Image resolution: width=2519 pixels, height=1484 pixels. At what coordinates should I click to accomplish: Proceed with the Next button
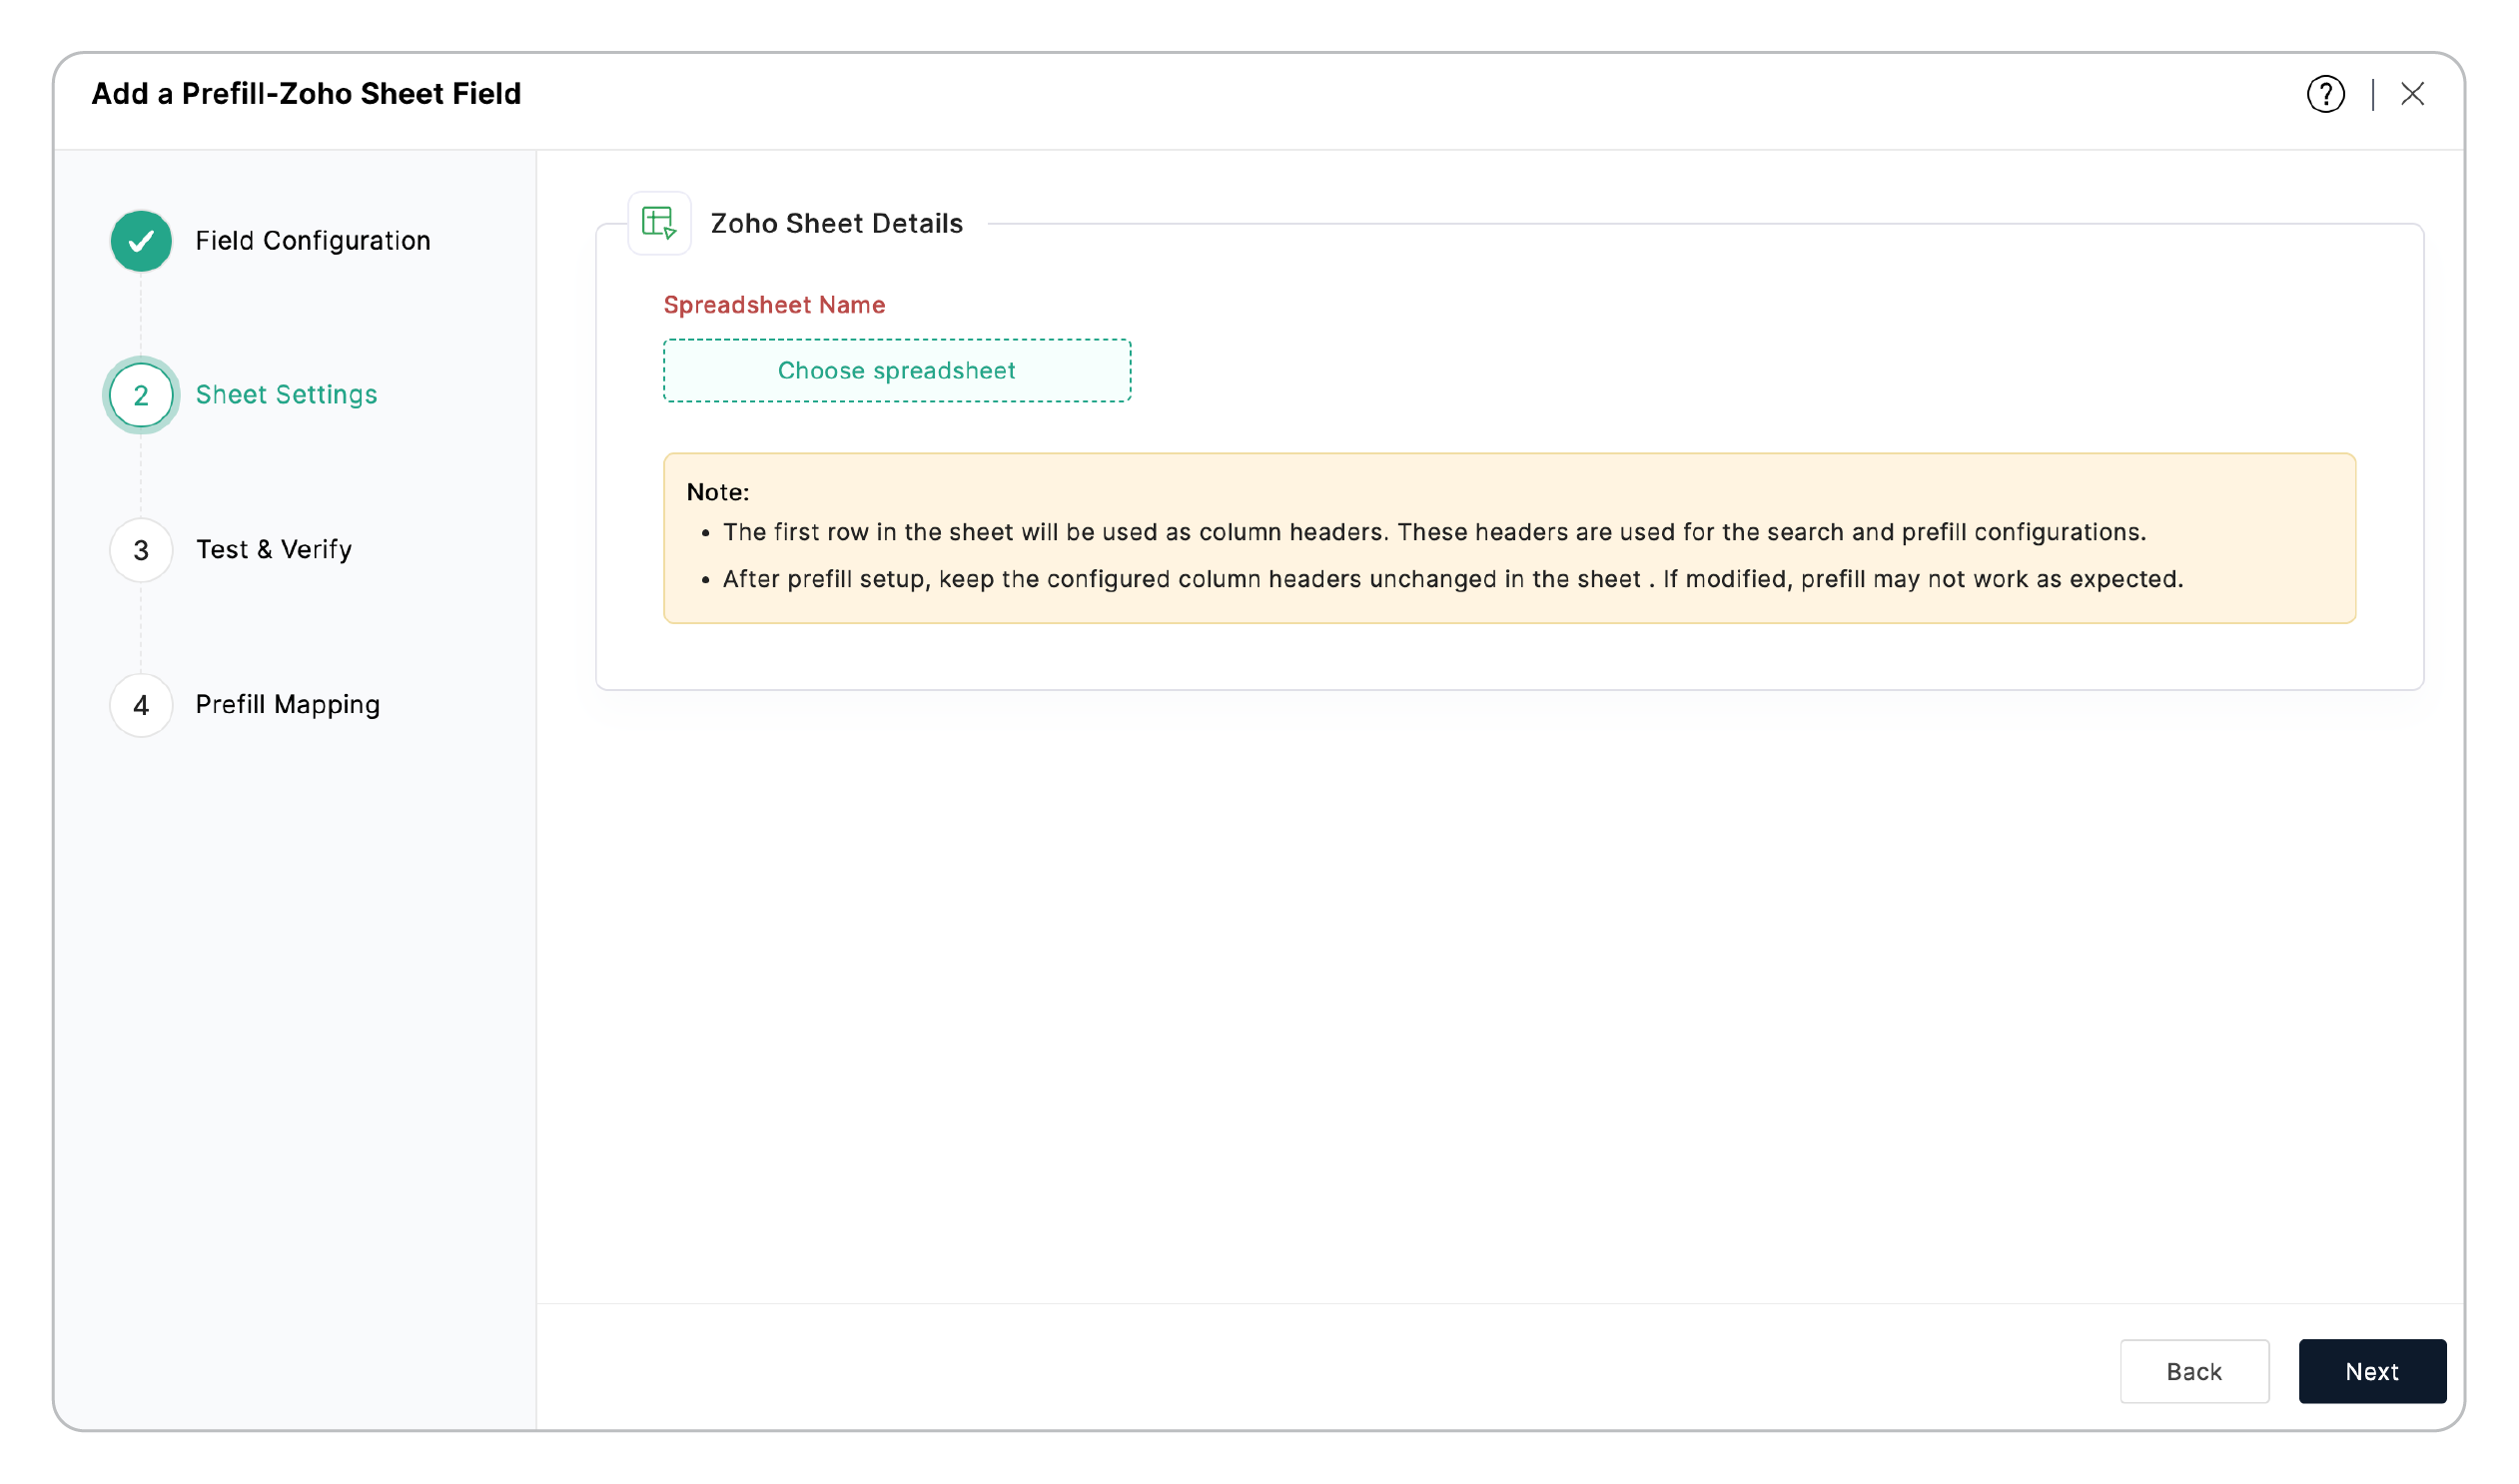[x=2372, y=1371]
